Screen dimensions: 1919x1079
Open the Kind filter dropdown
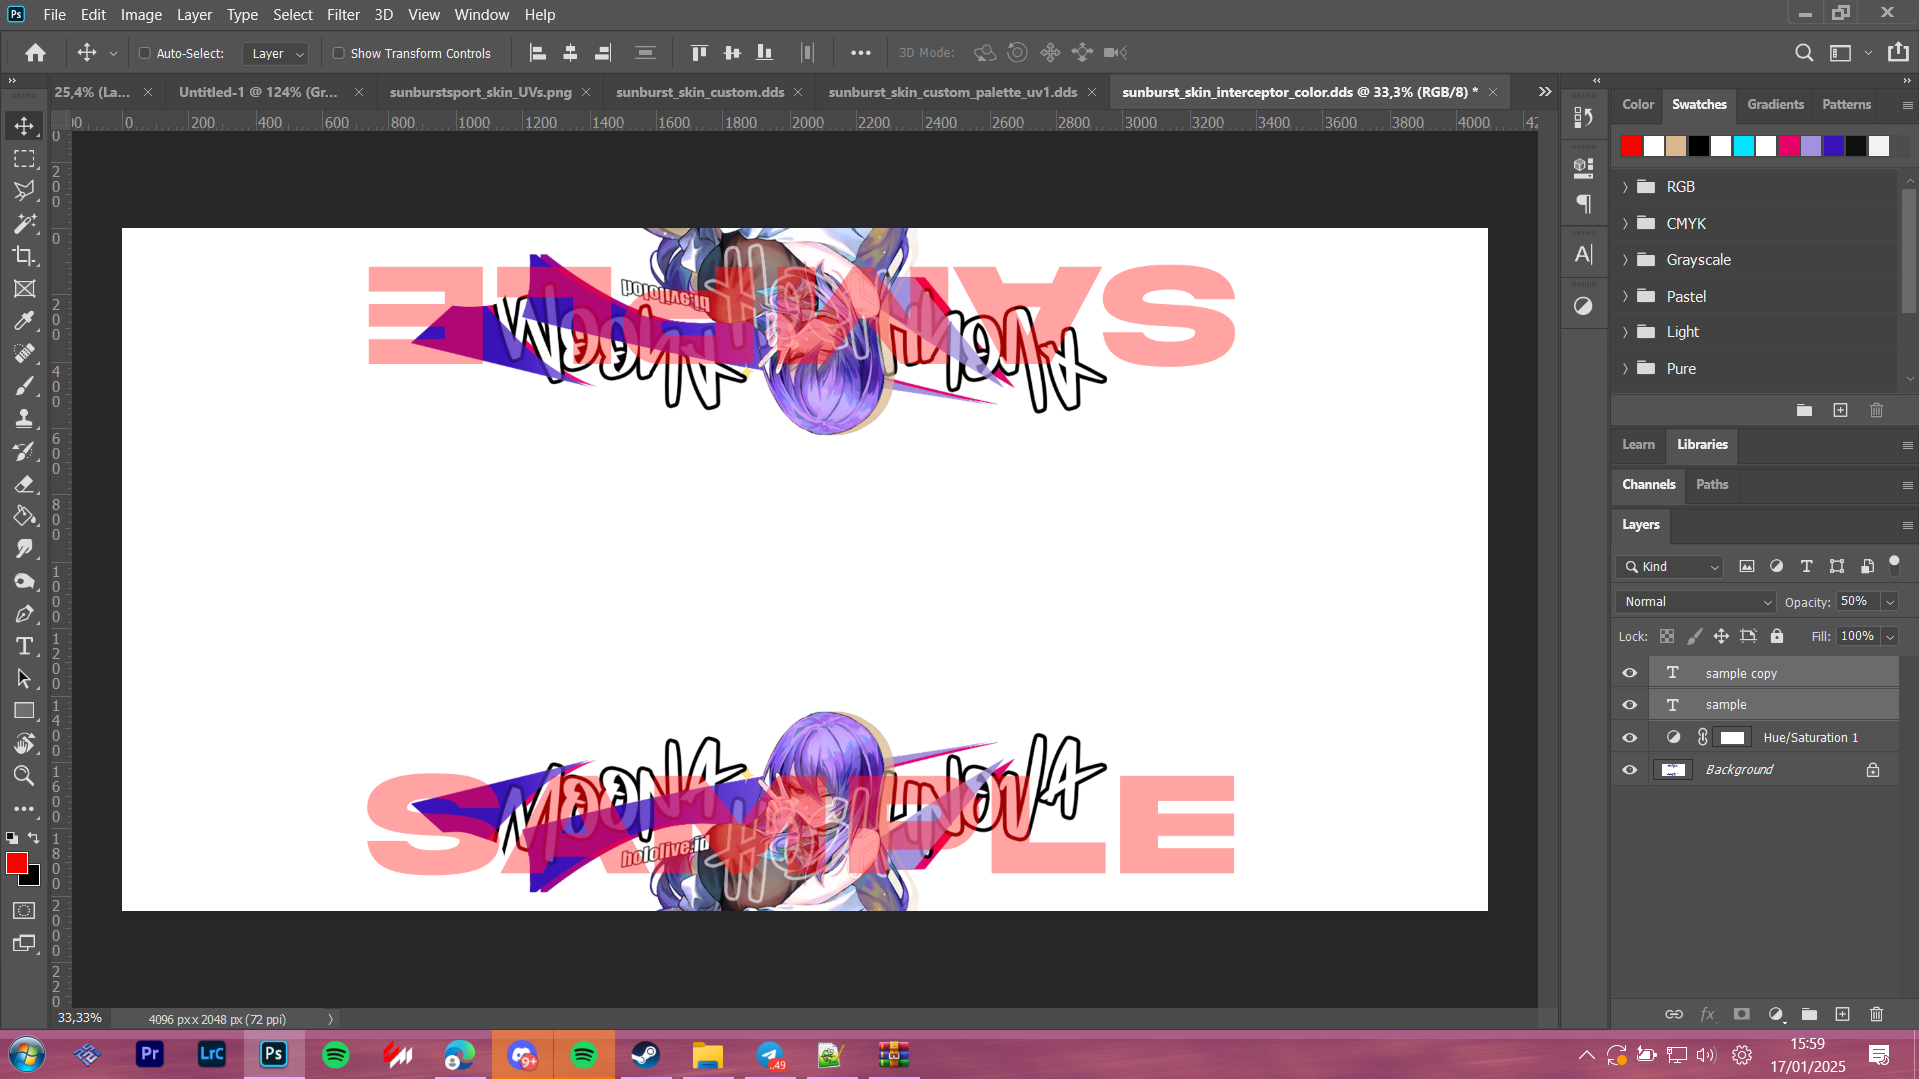[x=1669, y=567]
